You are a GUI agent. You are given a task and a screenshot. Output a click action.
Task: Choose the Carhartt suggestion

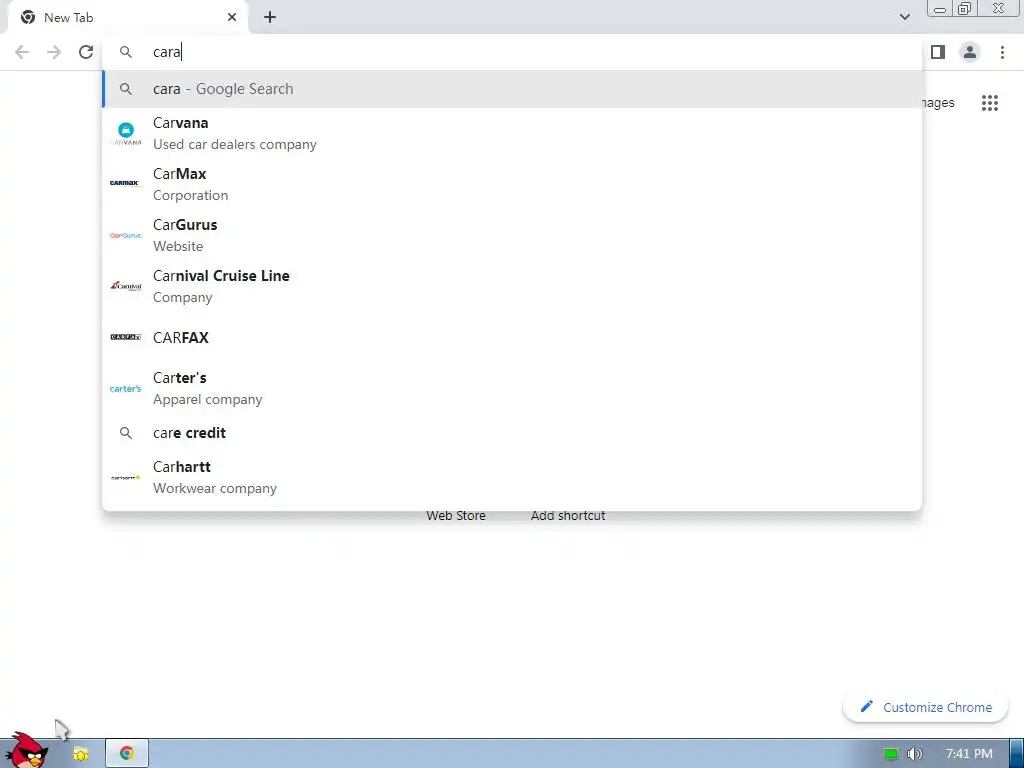click(x=512, y=477)
